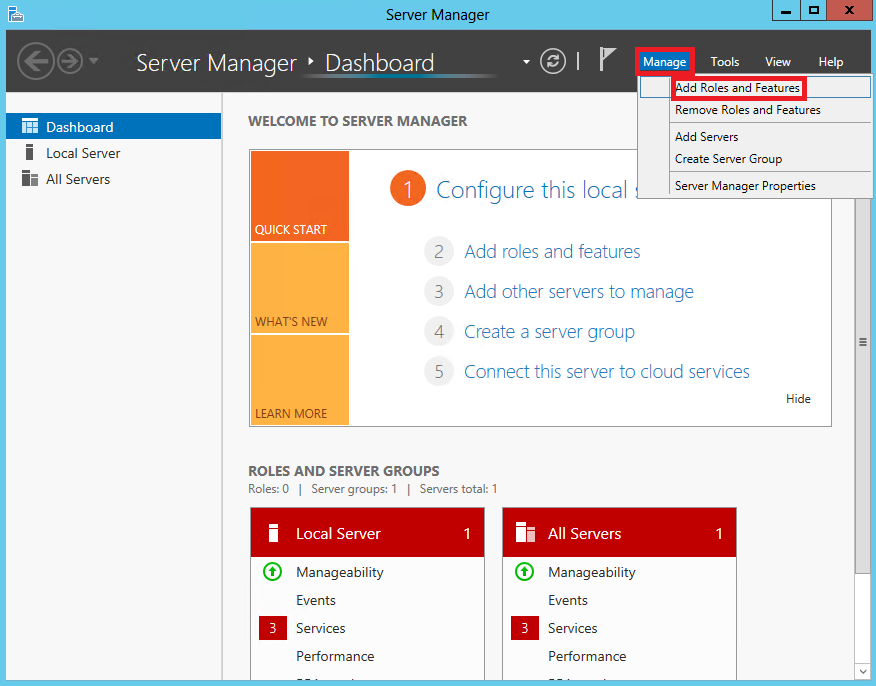The image size is (876, 686).
Task: Open Services under All Servers tile
Action: [573, 628]
